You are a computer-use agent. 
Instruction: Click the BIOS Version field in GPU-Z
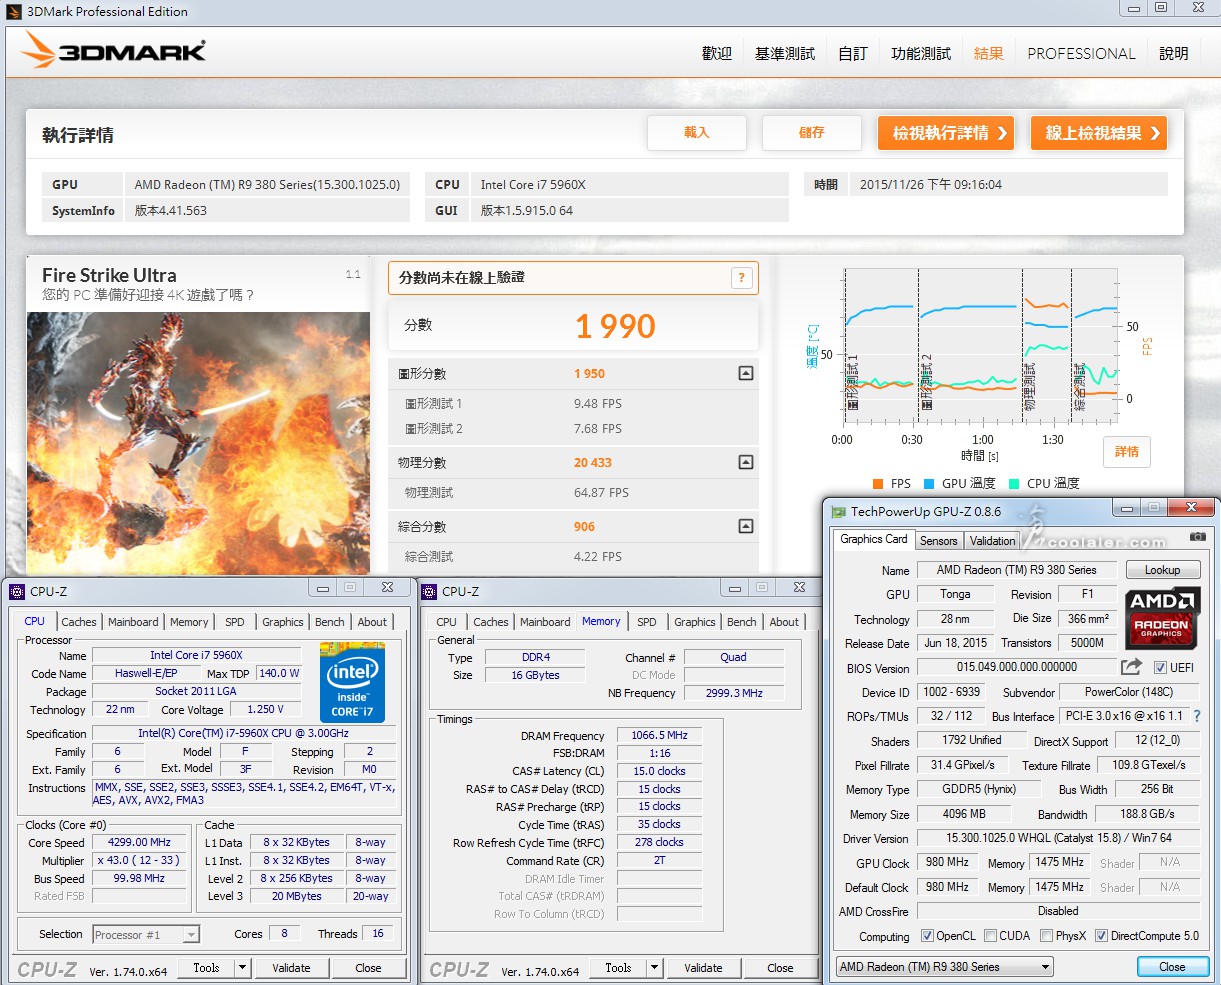pyautogui.click(x=1016, y=667)
